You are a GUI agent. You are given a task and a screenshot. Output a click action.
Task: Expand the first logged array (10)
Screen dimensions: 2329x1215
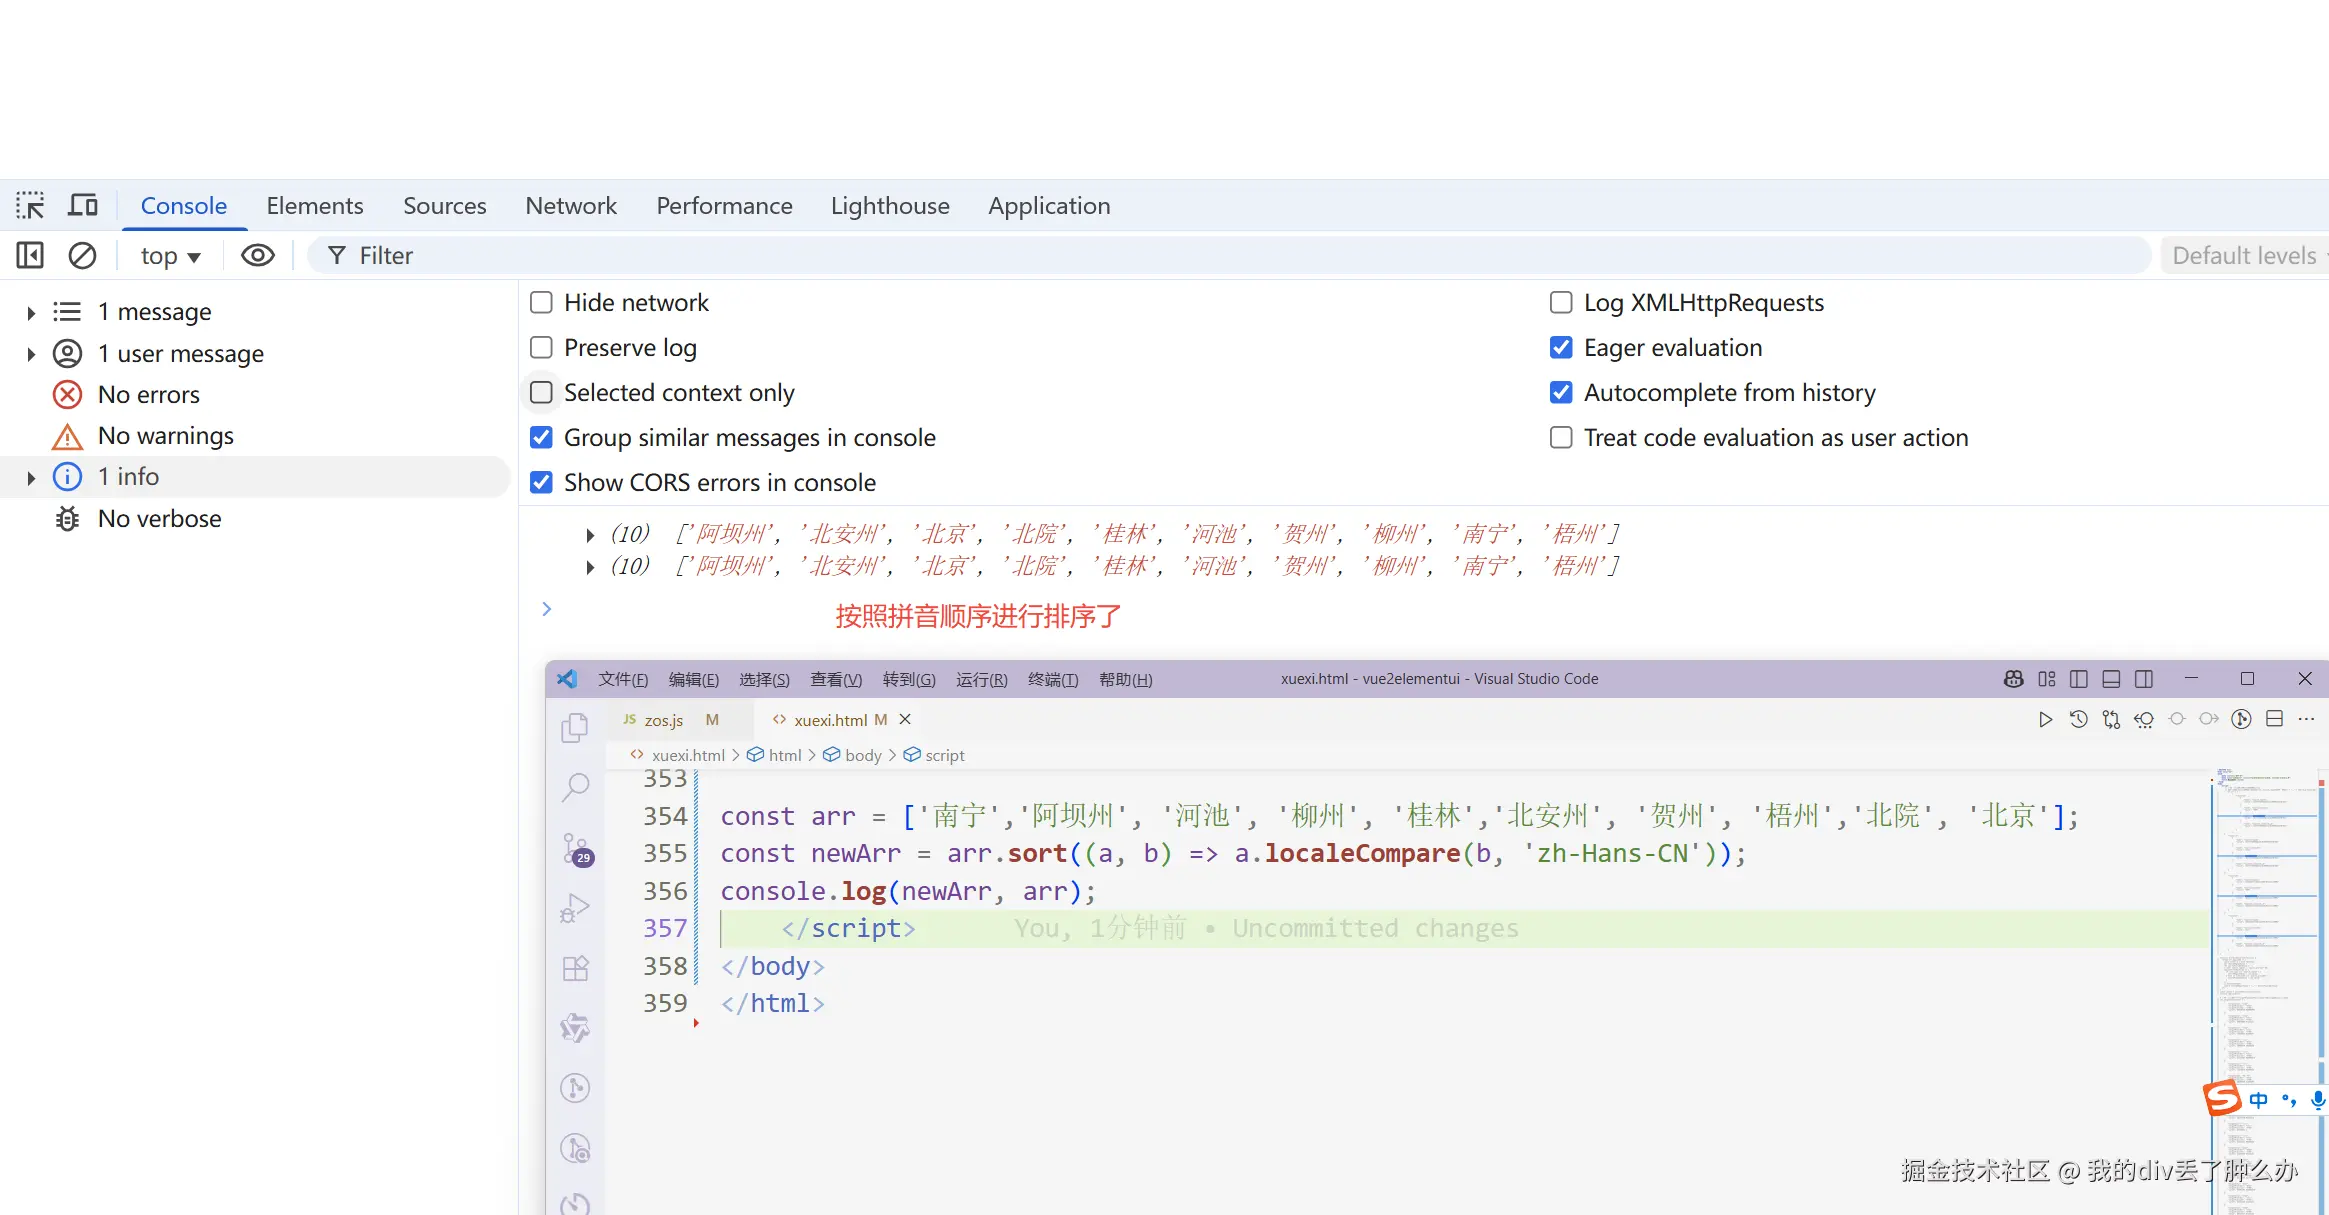(x=590, y=535)
